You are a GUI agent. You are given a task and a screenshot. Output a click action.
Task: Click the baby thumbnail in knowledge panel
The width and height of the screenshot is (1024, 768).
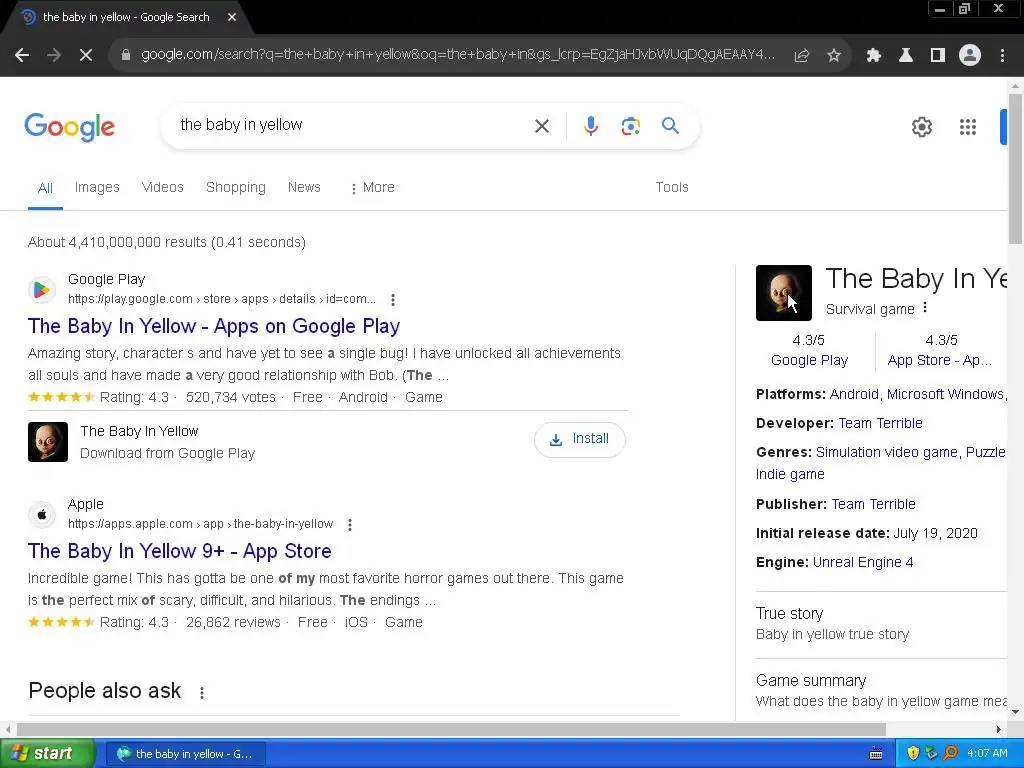pos(784,293)
